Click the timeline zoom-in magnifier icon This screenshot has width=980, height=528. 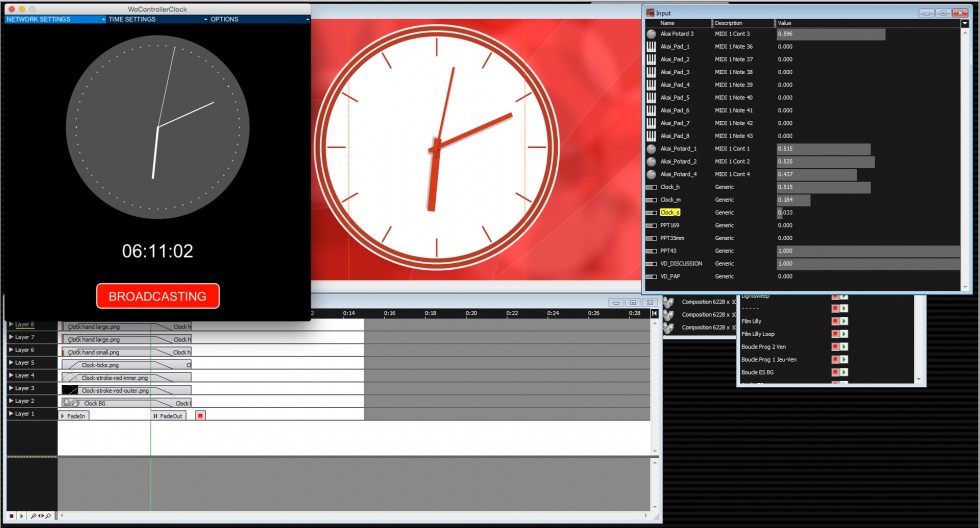point(34,516)
